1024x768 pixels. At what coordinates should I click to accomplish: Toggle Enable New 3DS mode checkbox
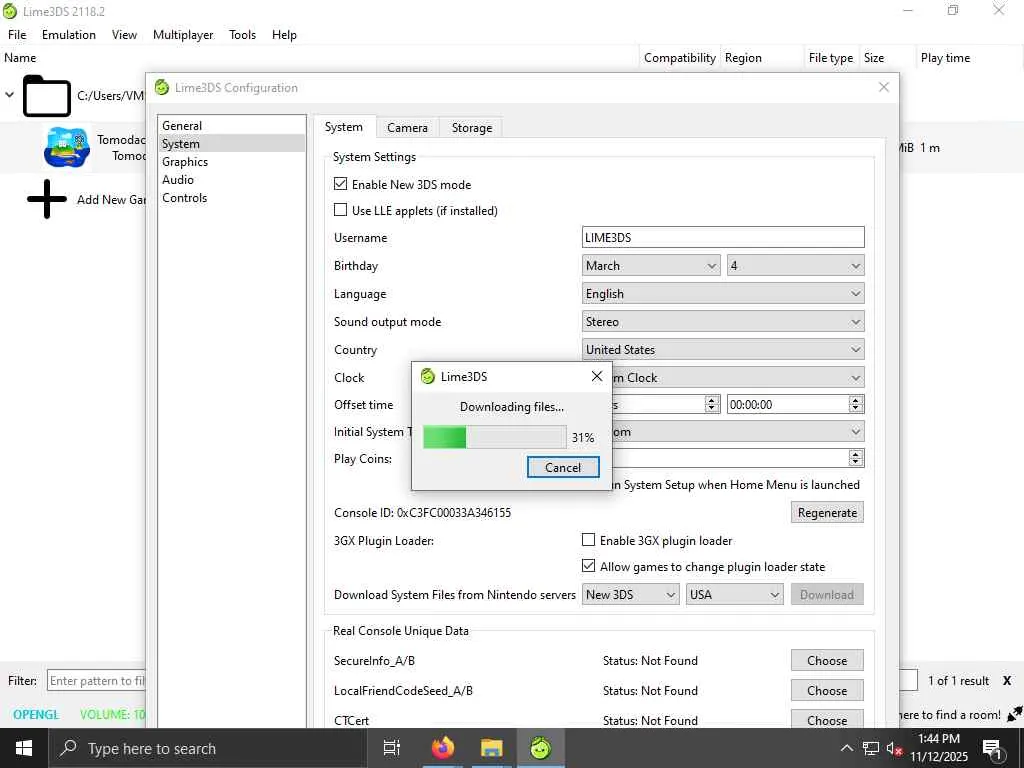pyautogui.click(x=340, y=184)
